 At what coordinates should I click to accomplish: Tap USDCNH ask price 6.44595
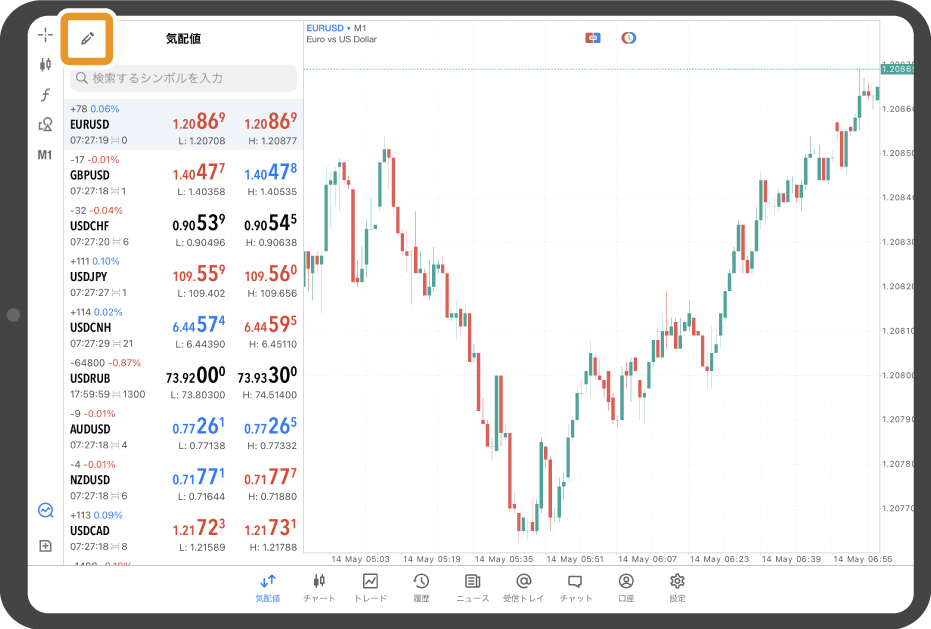click(271, 325)
